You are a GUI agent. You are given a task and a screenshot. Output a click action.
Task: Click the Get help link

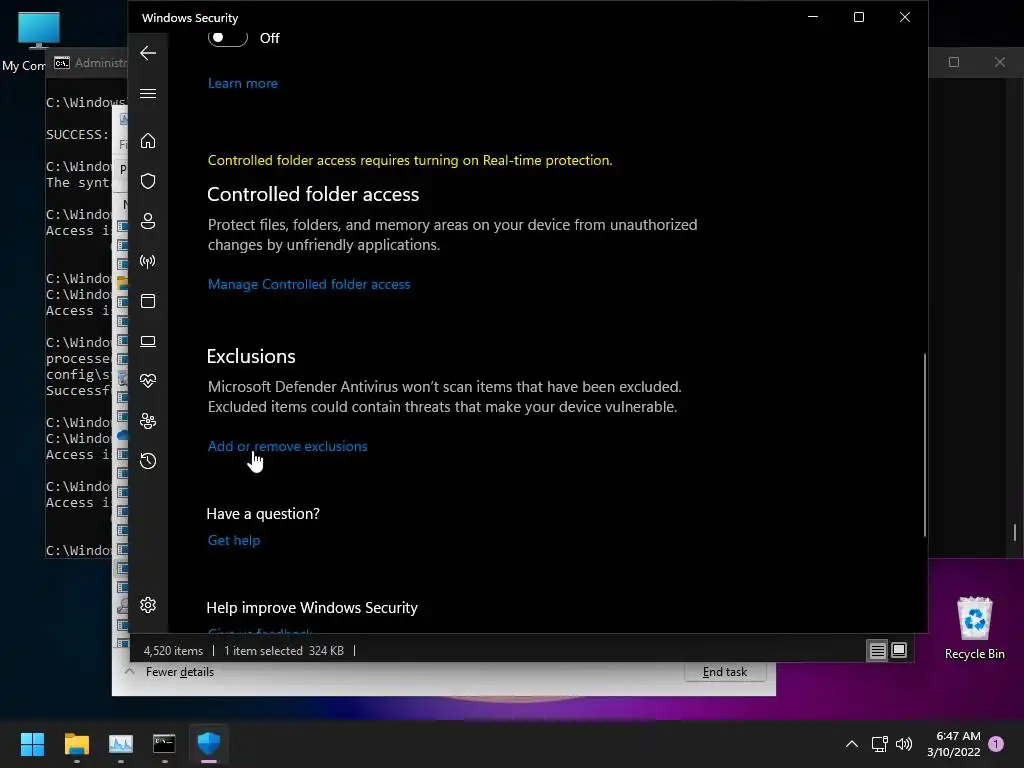234,540
